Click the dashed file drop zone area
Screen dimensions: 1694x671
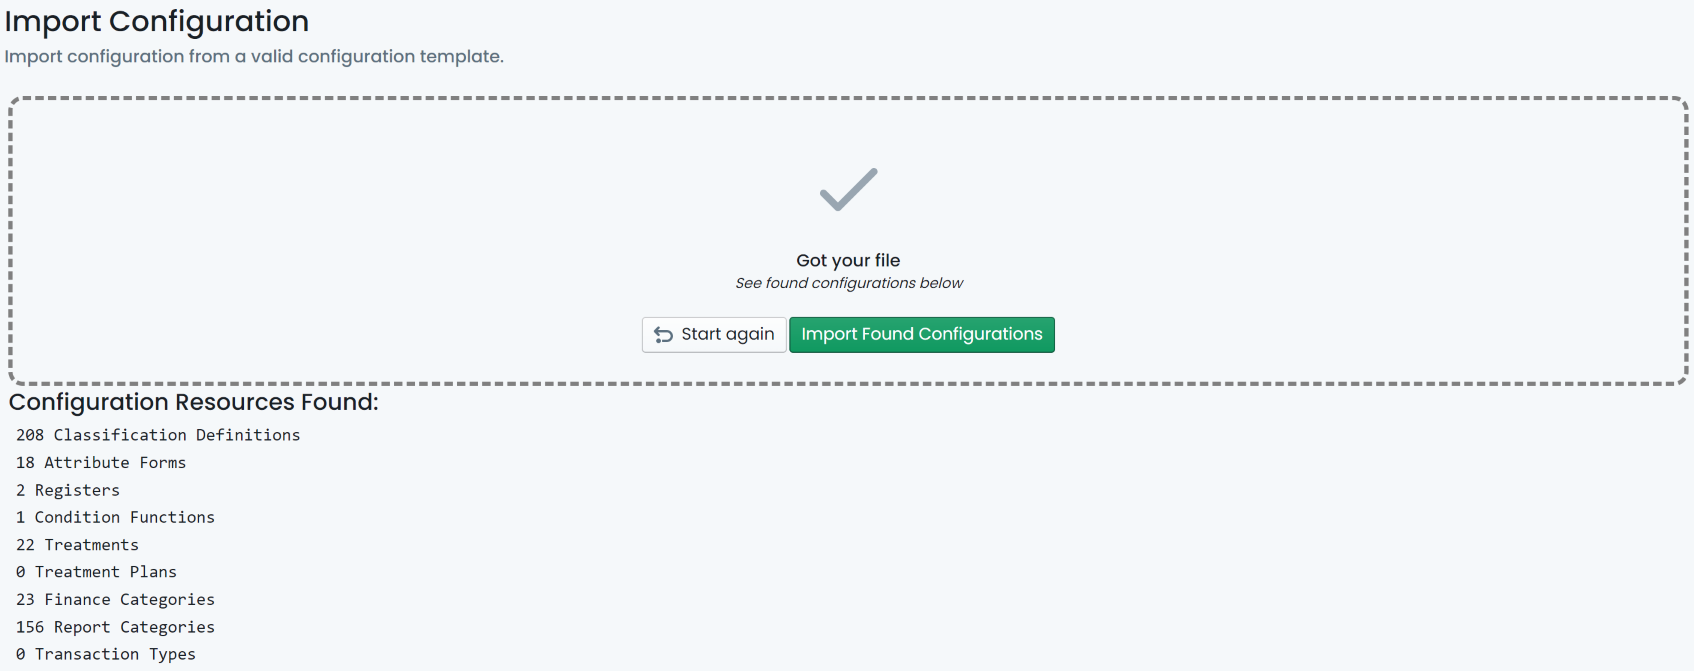(x=848, y=241)
